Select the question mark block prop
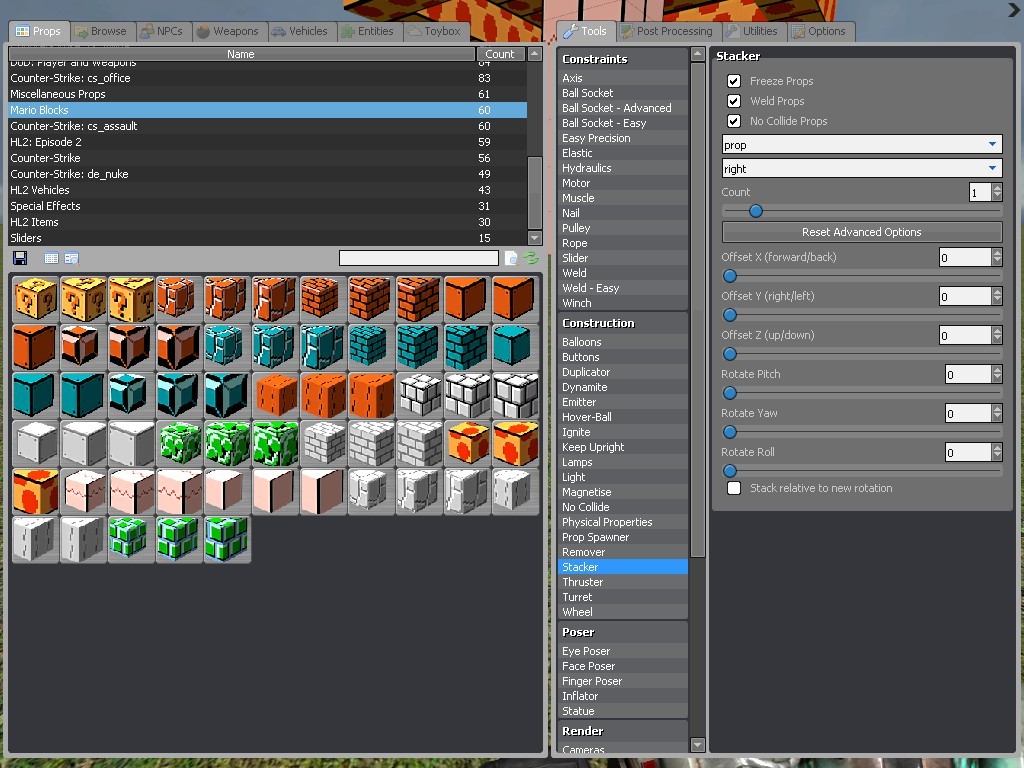The image size is (1024, 768). 34,297
